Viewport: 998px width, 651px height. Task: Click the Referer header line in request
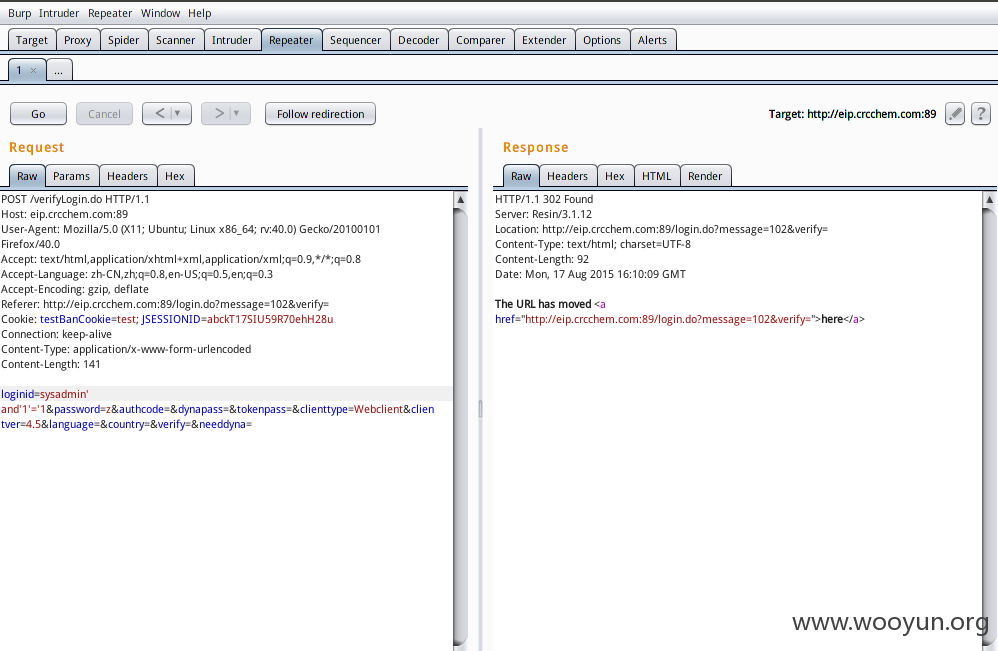[165, 304]
